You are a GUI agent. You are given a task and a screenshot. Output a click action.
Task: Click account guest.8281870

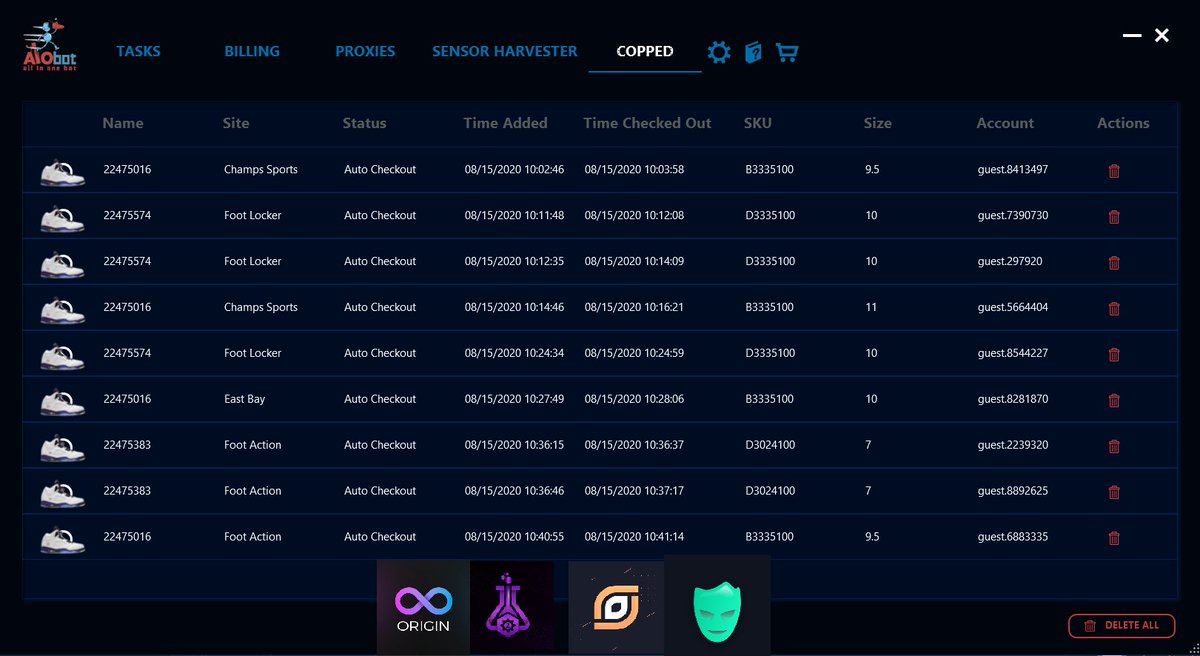pyautogui.click(x=1013, y=399)
